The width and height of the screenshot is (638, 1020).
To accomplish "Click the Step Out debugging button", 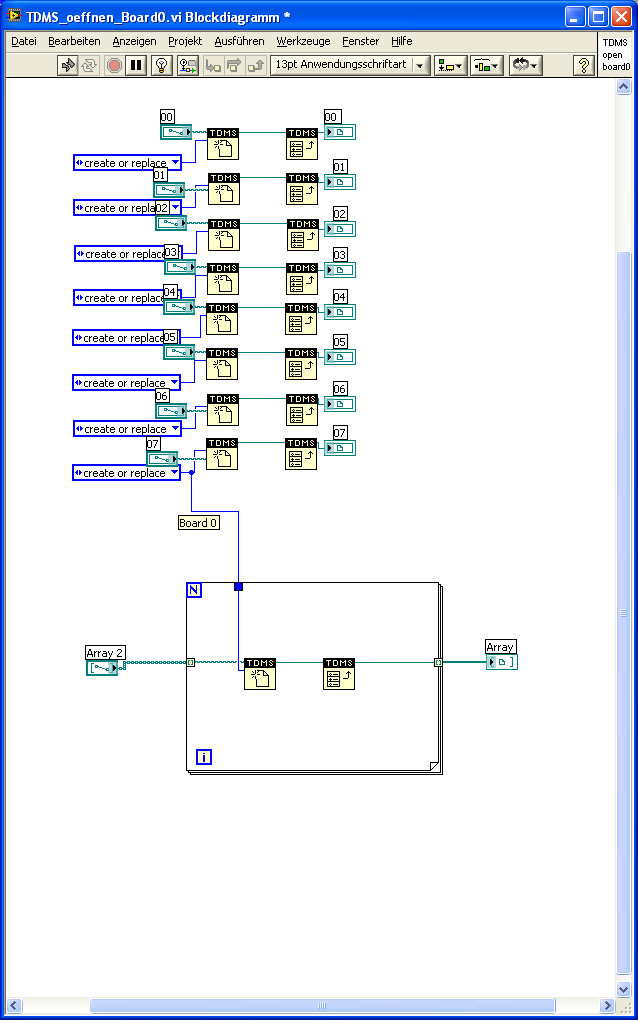I will tap(256, 65).
